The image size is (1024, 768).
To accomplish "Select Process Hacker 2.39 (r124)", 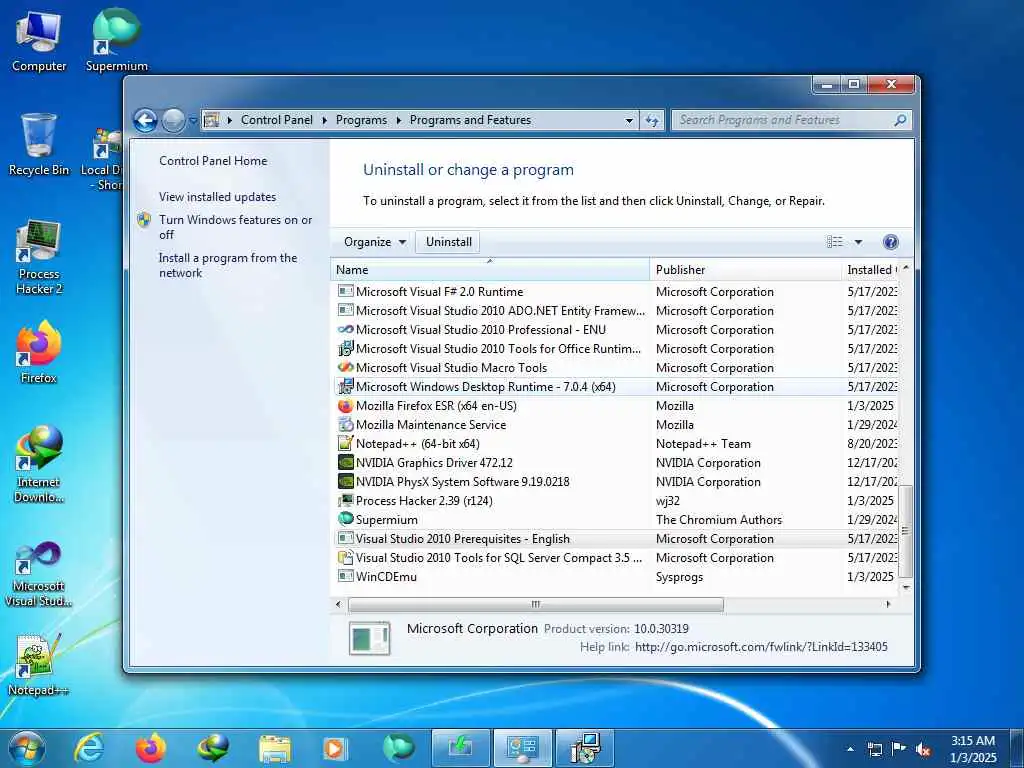I will [x=616, y=501].
